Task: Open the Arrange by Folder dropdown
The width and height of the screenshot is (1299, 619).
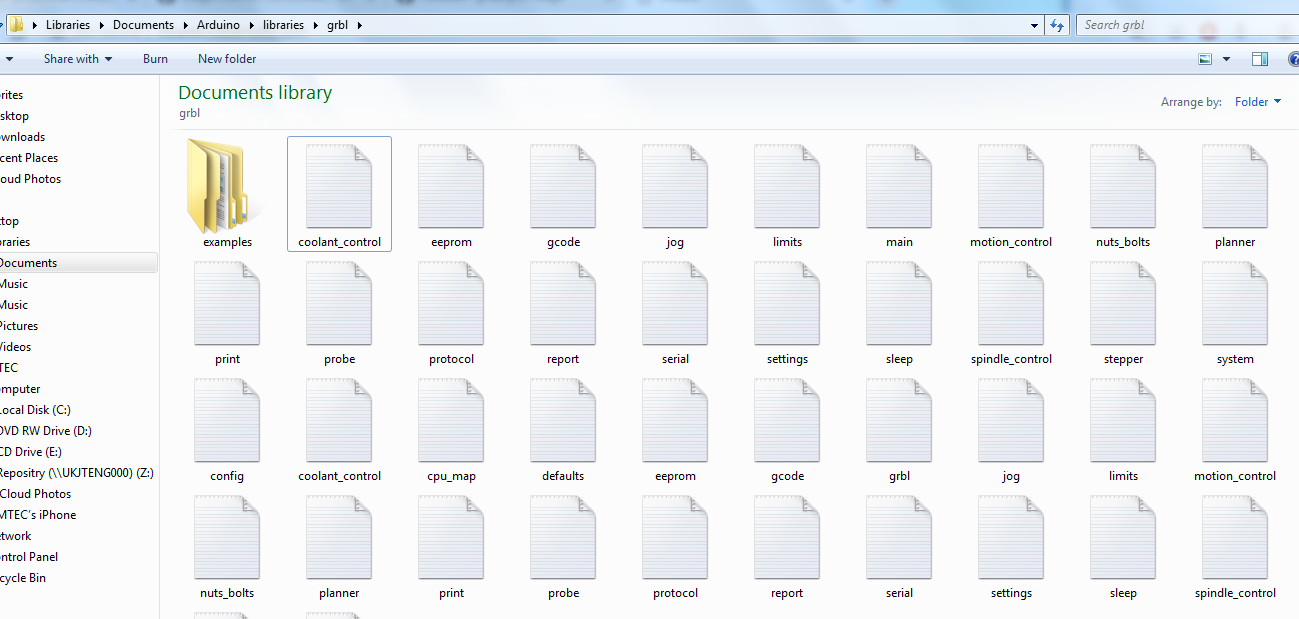Action: (1257, 102)
